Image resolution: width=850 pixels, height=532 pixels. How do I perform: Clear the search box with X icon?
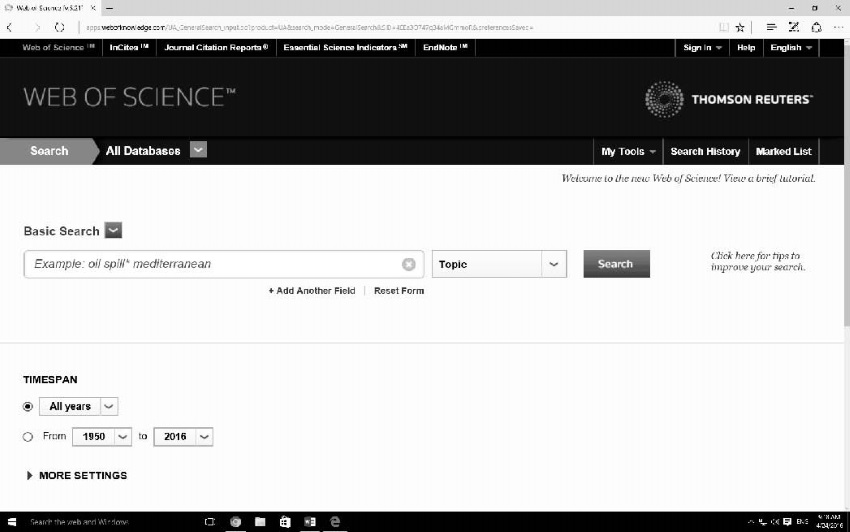(x=409, y=264)
